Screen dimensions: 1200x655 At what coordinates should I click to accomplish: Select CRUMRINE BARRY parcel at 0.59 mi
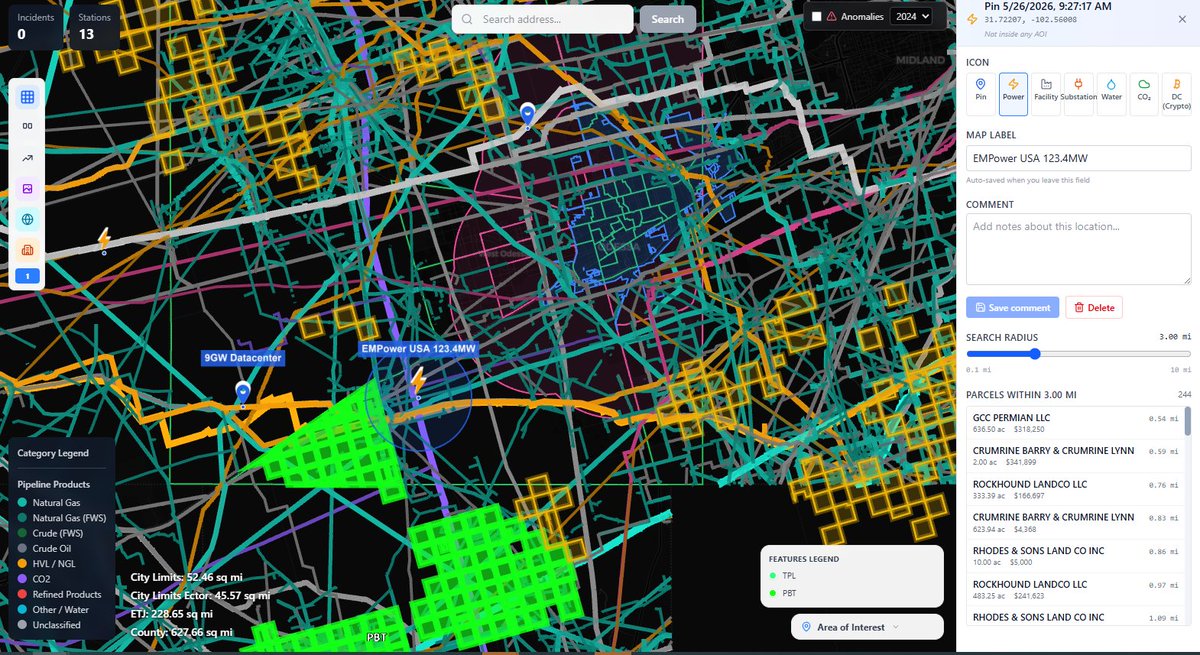click(1075, 455)
